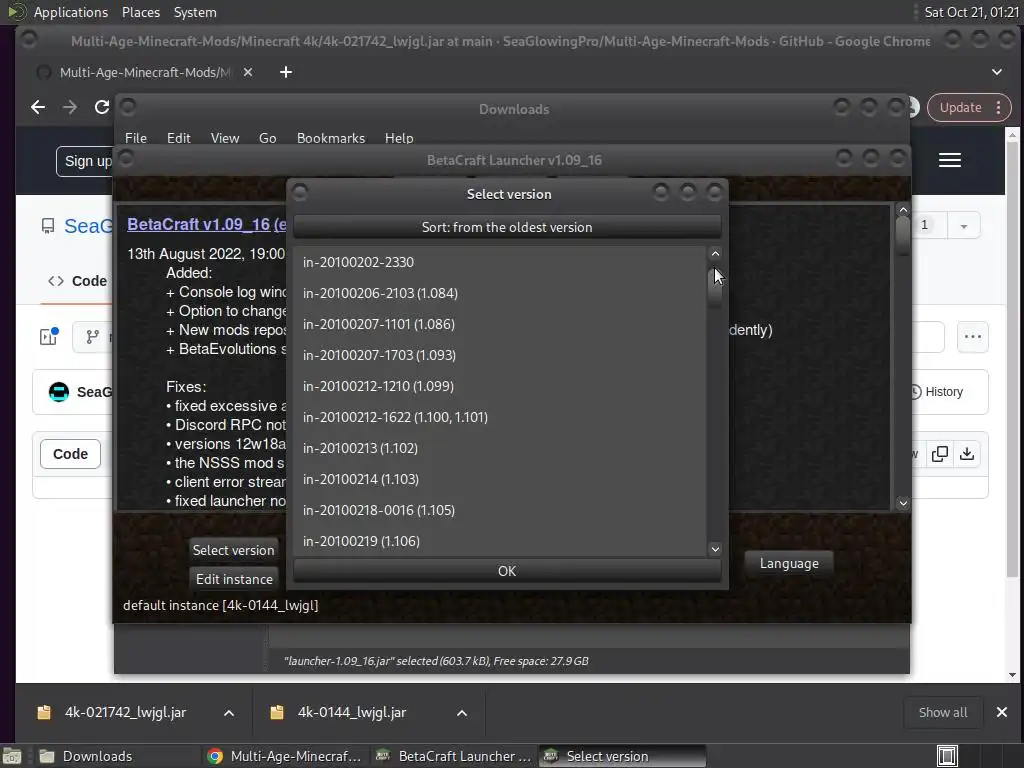Go forward in Chrome browser

coord(70,107)
